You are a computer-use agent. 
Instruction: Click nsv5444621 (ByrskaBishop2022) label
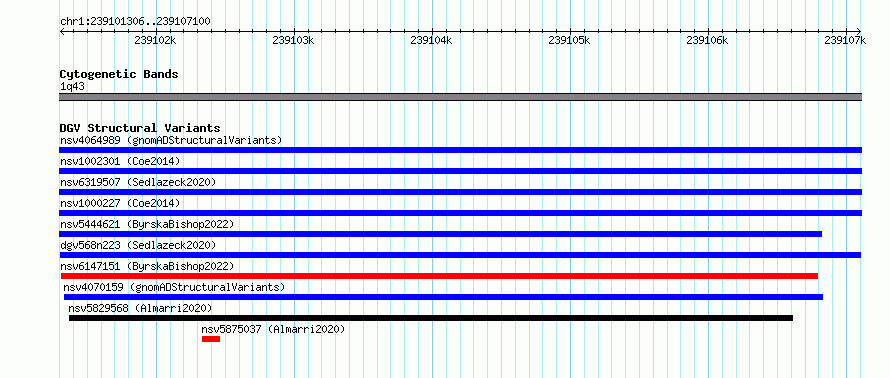[147, 224]
